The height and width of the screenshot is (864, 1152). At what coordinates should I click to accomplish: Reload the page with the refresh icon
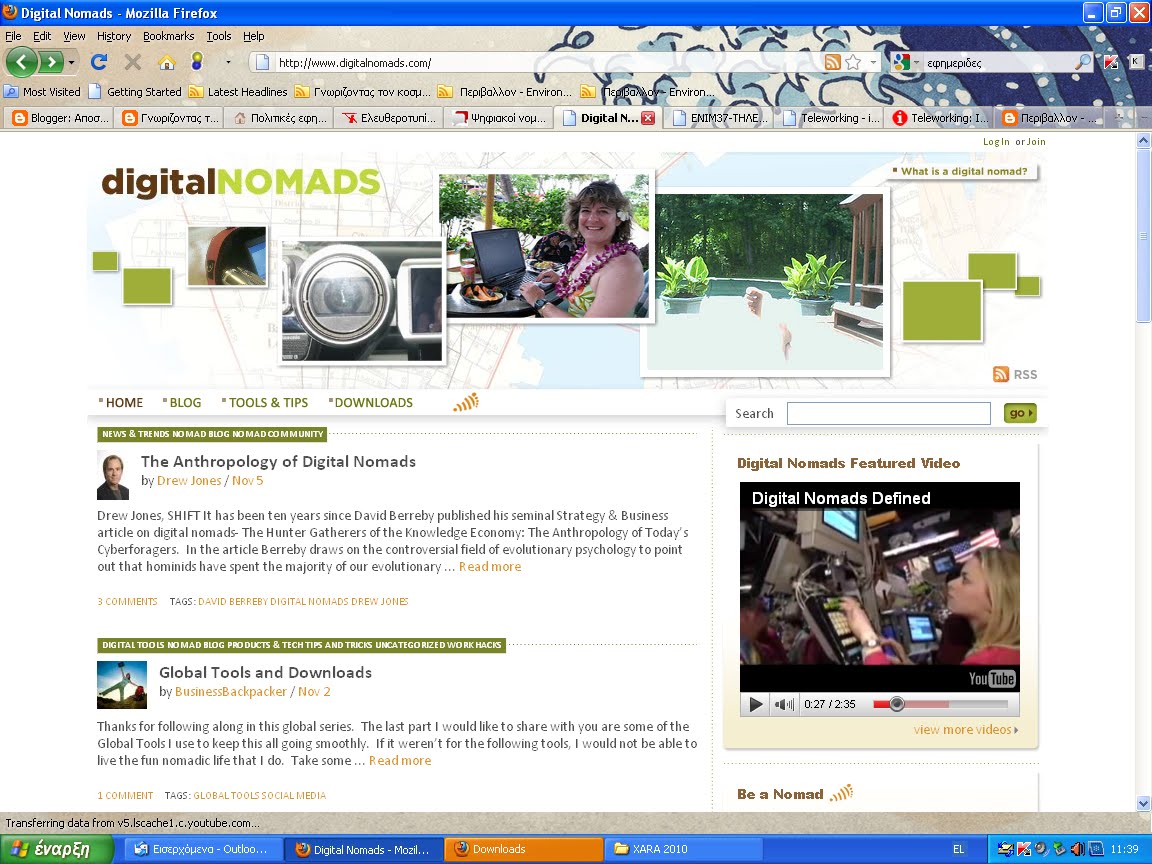[98, 62]
